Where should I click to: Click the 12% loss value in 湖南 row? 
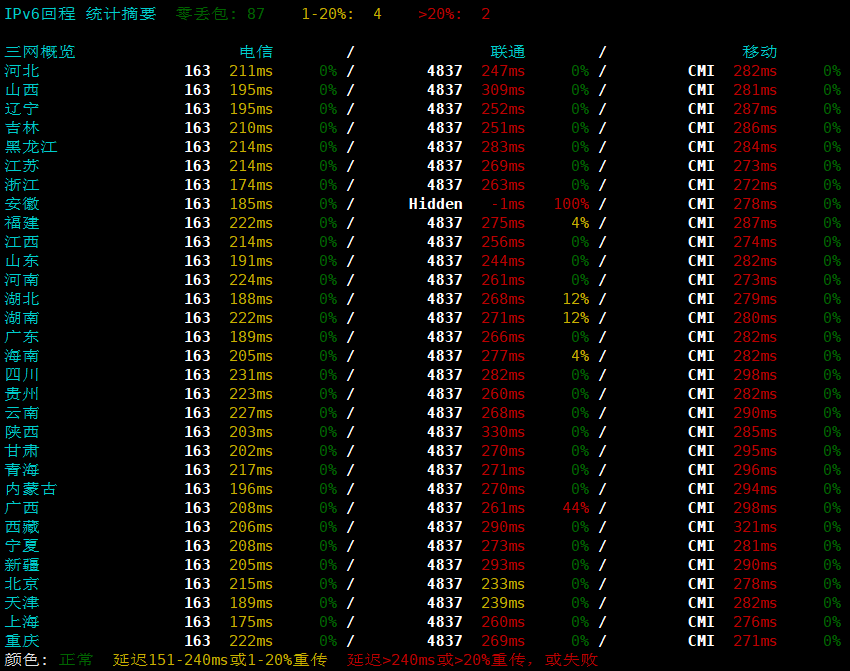click(576, 318)
